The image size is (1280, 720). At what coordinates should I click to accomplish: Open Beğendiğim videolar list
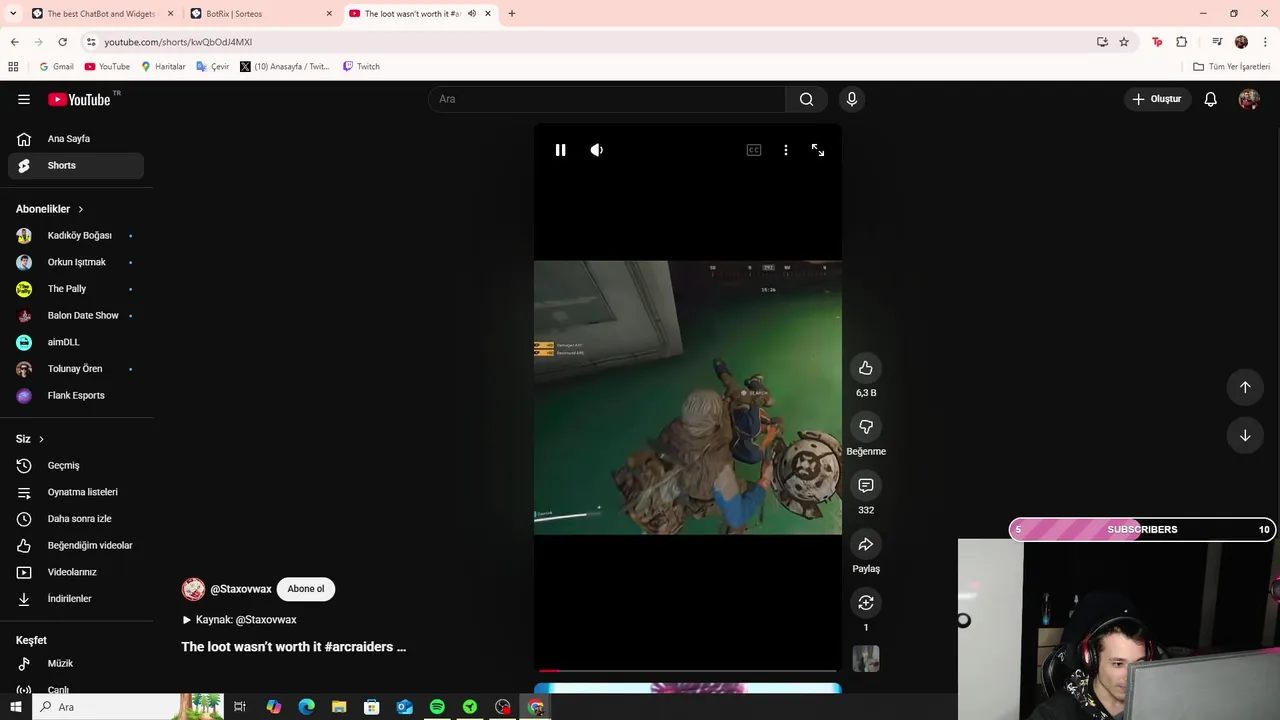pyautogui.click(x=76, y=546)
